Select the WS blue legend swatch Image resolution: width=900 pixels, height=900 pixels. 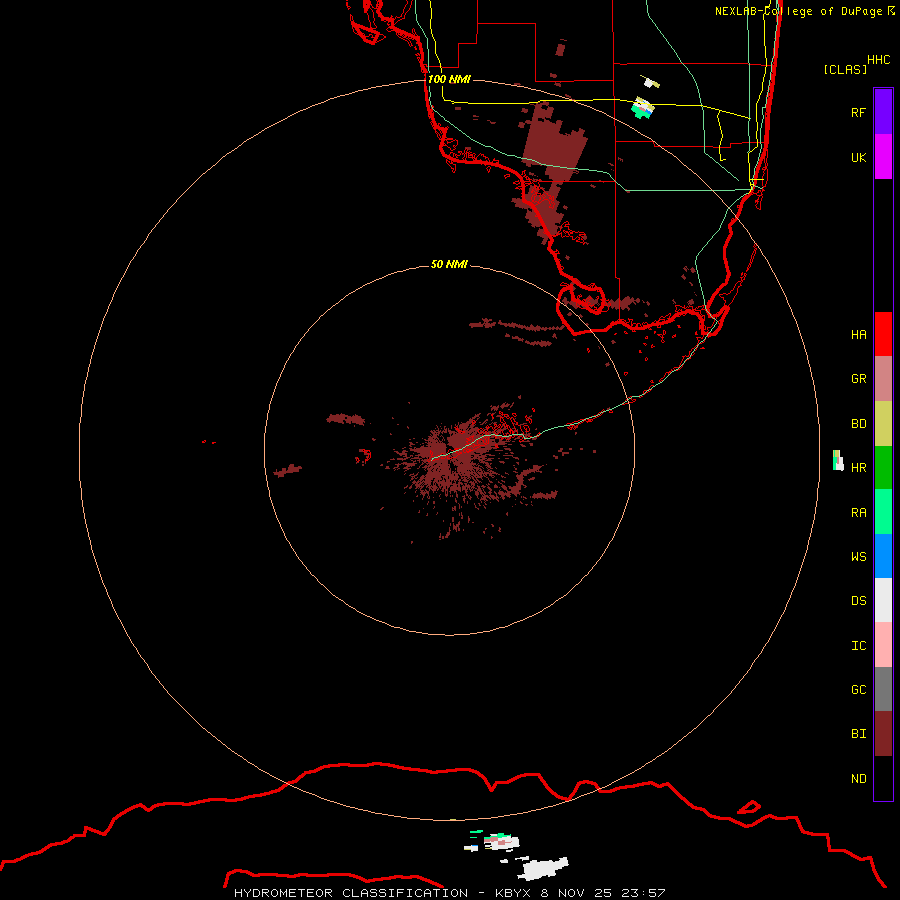click(883, 556)
